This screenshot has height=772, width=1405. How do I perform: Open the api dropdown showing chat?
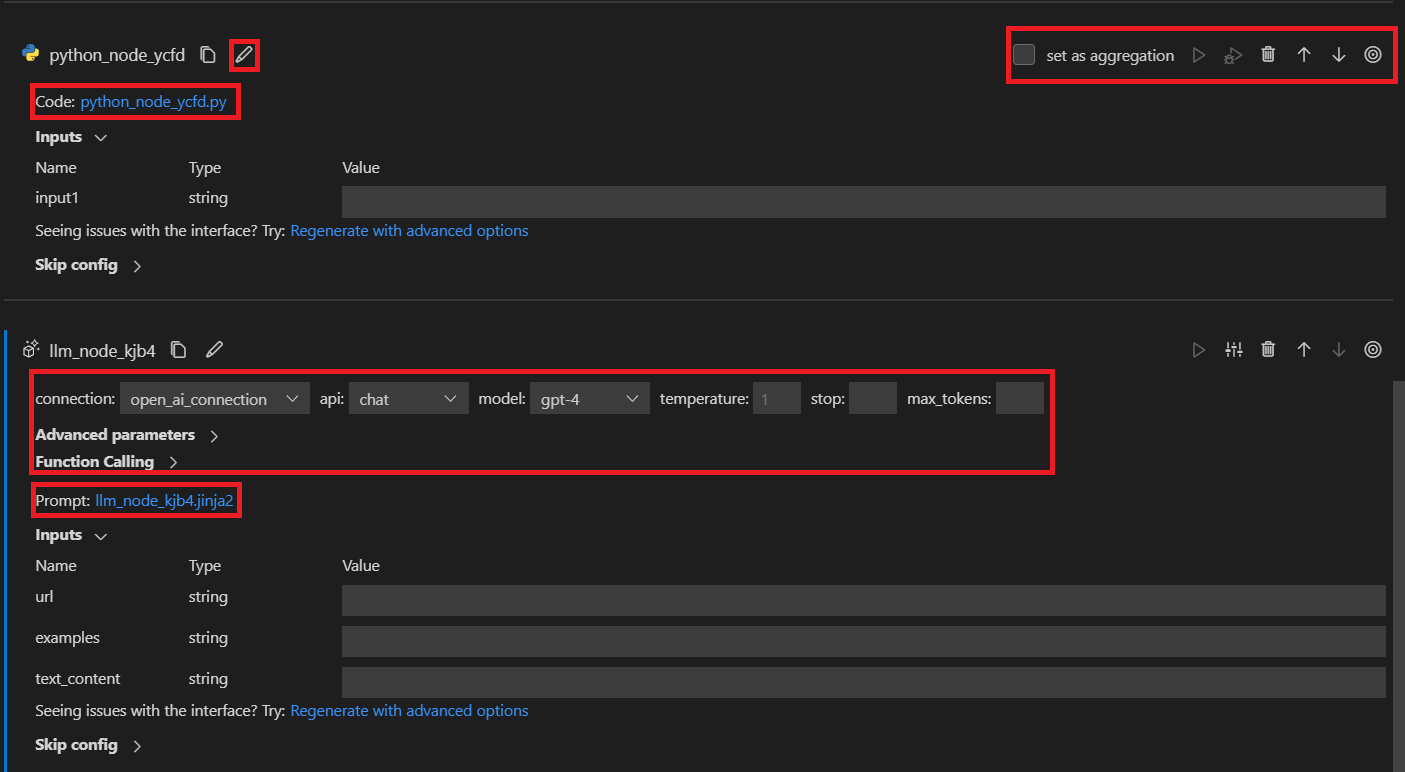tap(408, 399)
